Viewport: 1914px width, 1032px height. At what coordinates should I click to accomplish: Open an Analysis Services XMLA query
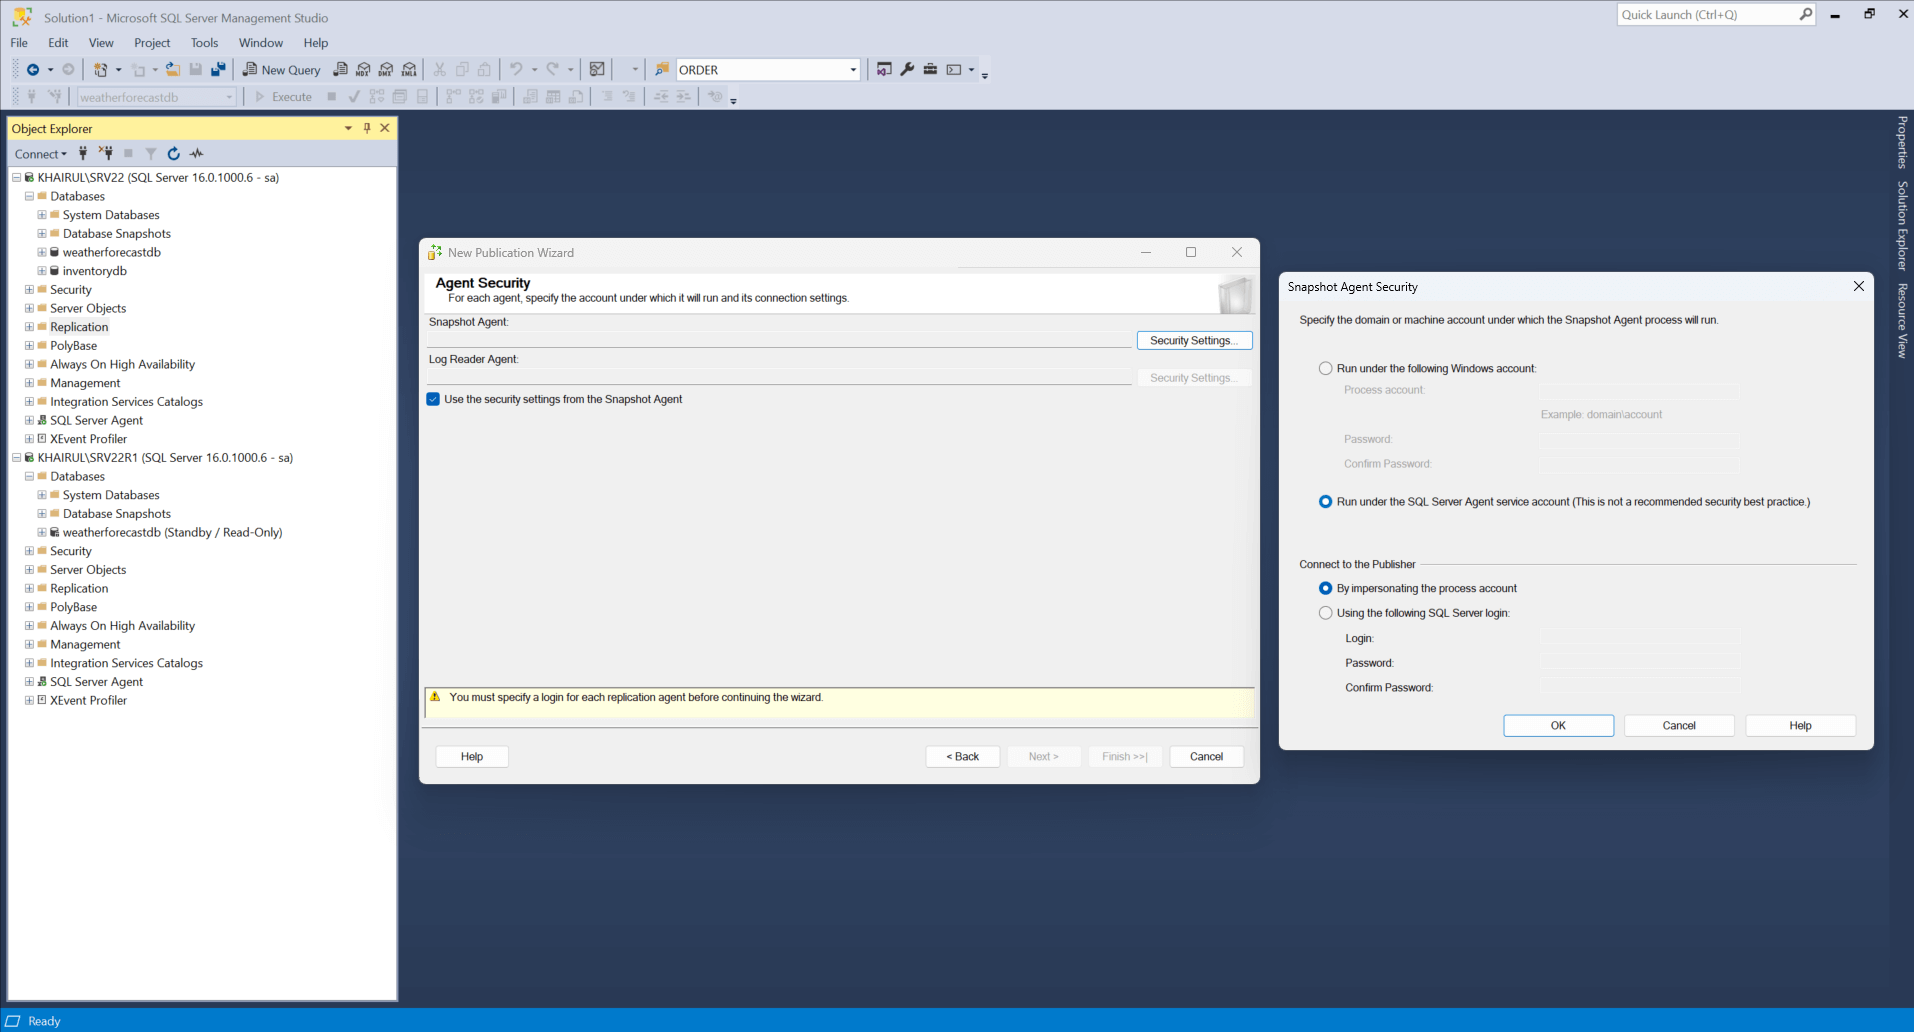(409, 70)
